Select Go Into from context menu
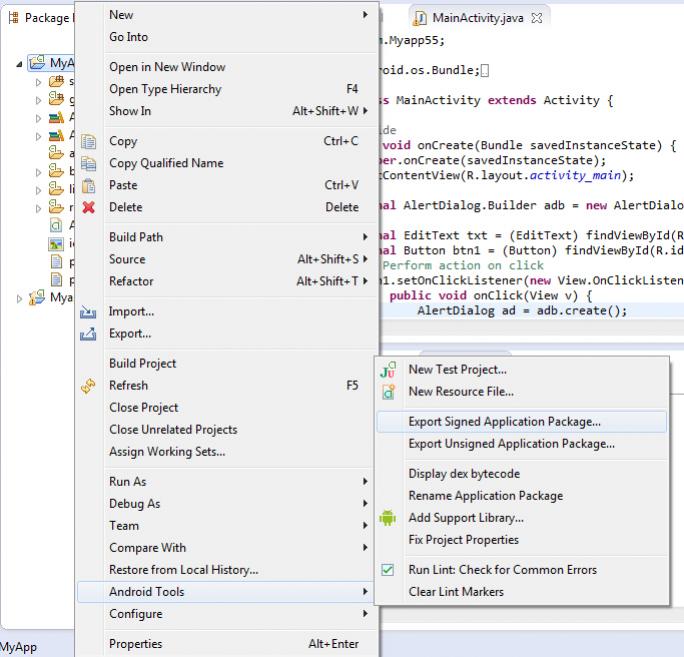 [x=226, y=37]
